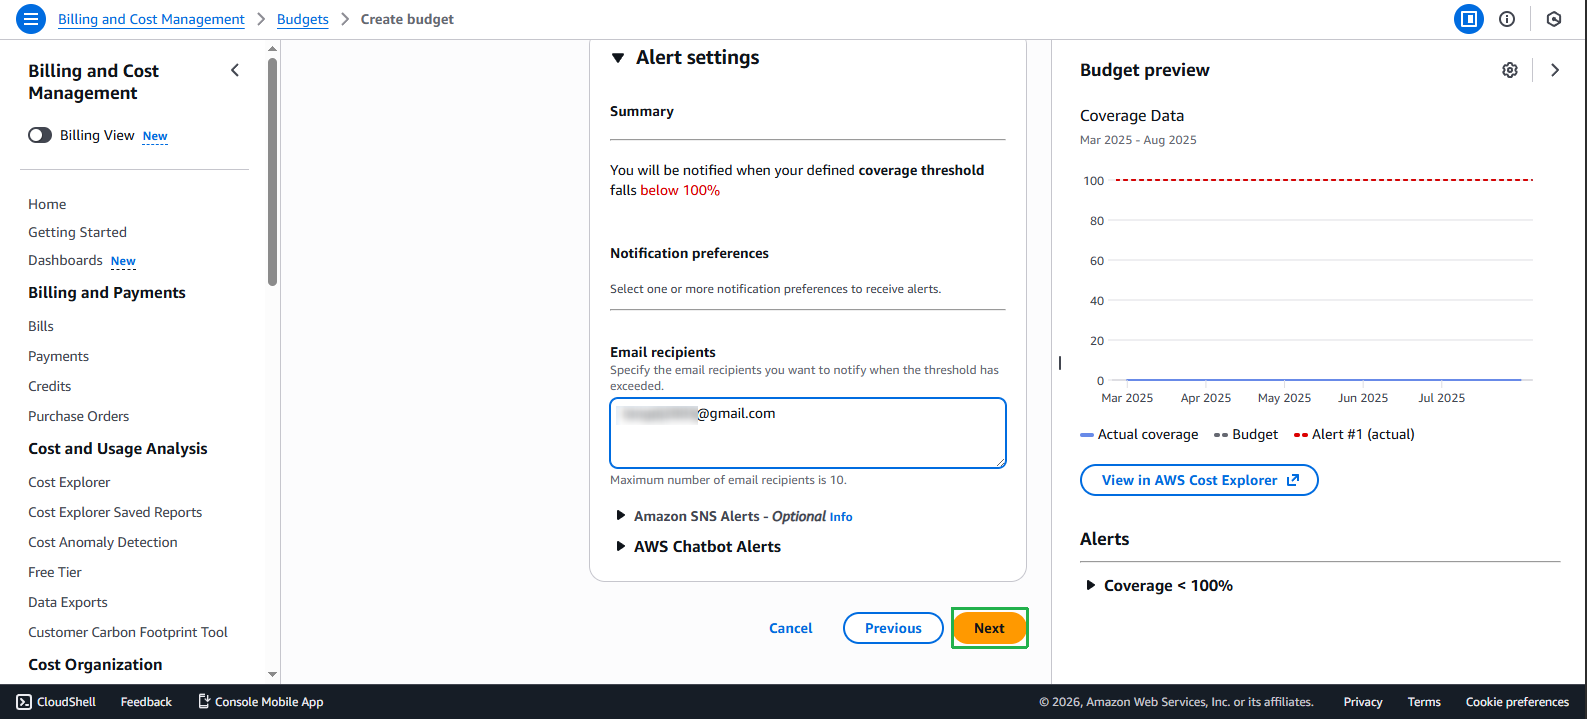Screen dimensions: 1587x719
Task: Open Purchase Orders page
Action: (78, 416)
